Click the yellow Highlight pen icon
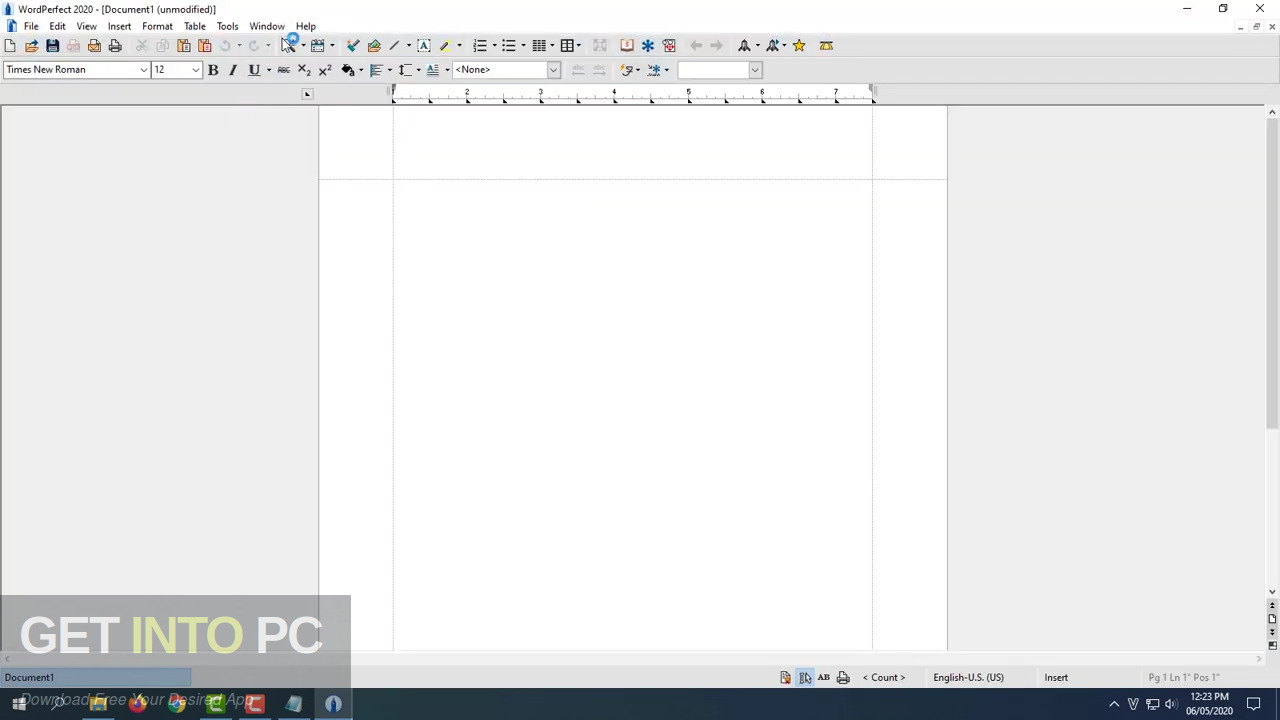 (445, 46)
